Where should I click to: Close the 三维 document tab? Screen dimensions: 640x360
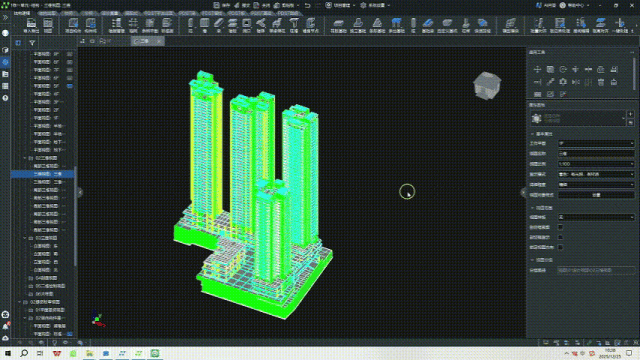(x=159, y=41)
